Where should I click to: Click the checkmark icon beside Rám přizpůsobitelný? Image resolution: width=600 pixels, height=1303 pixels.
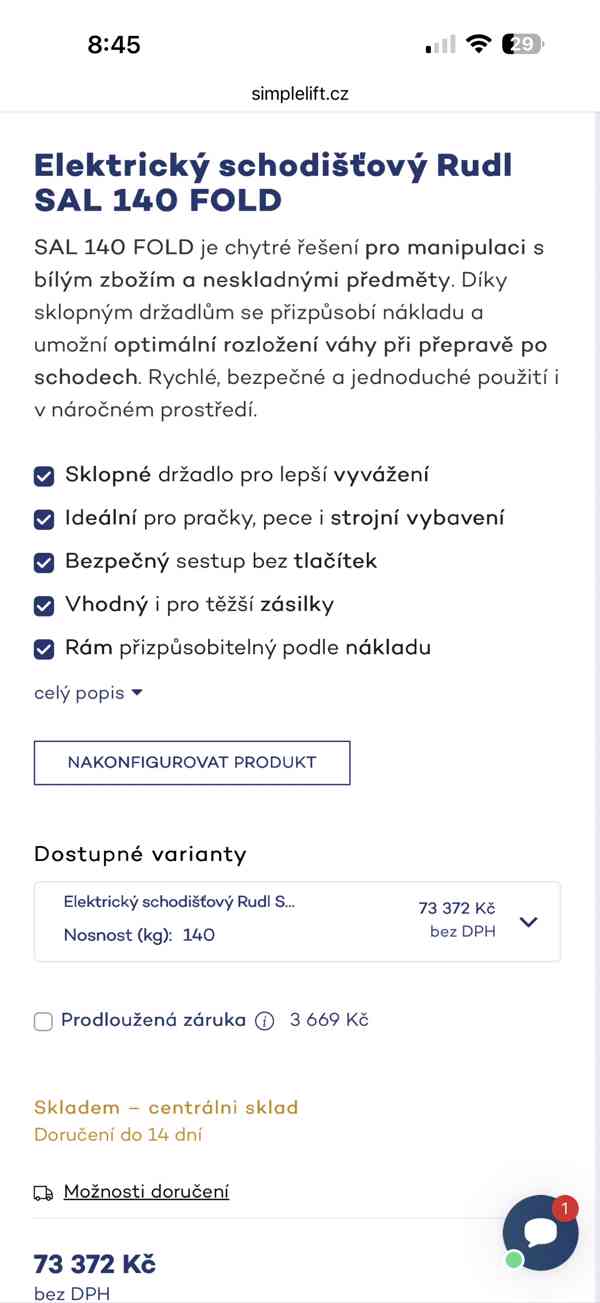[x=43, y=648]
